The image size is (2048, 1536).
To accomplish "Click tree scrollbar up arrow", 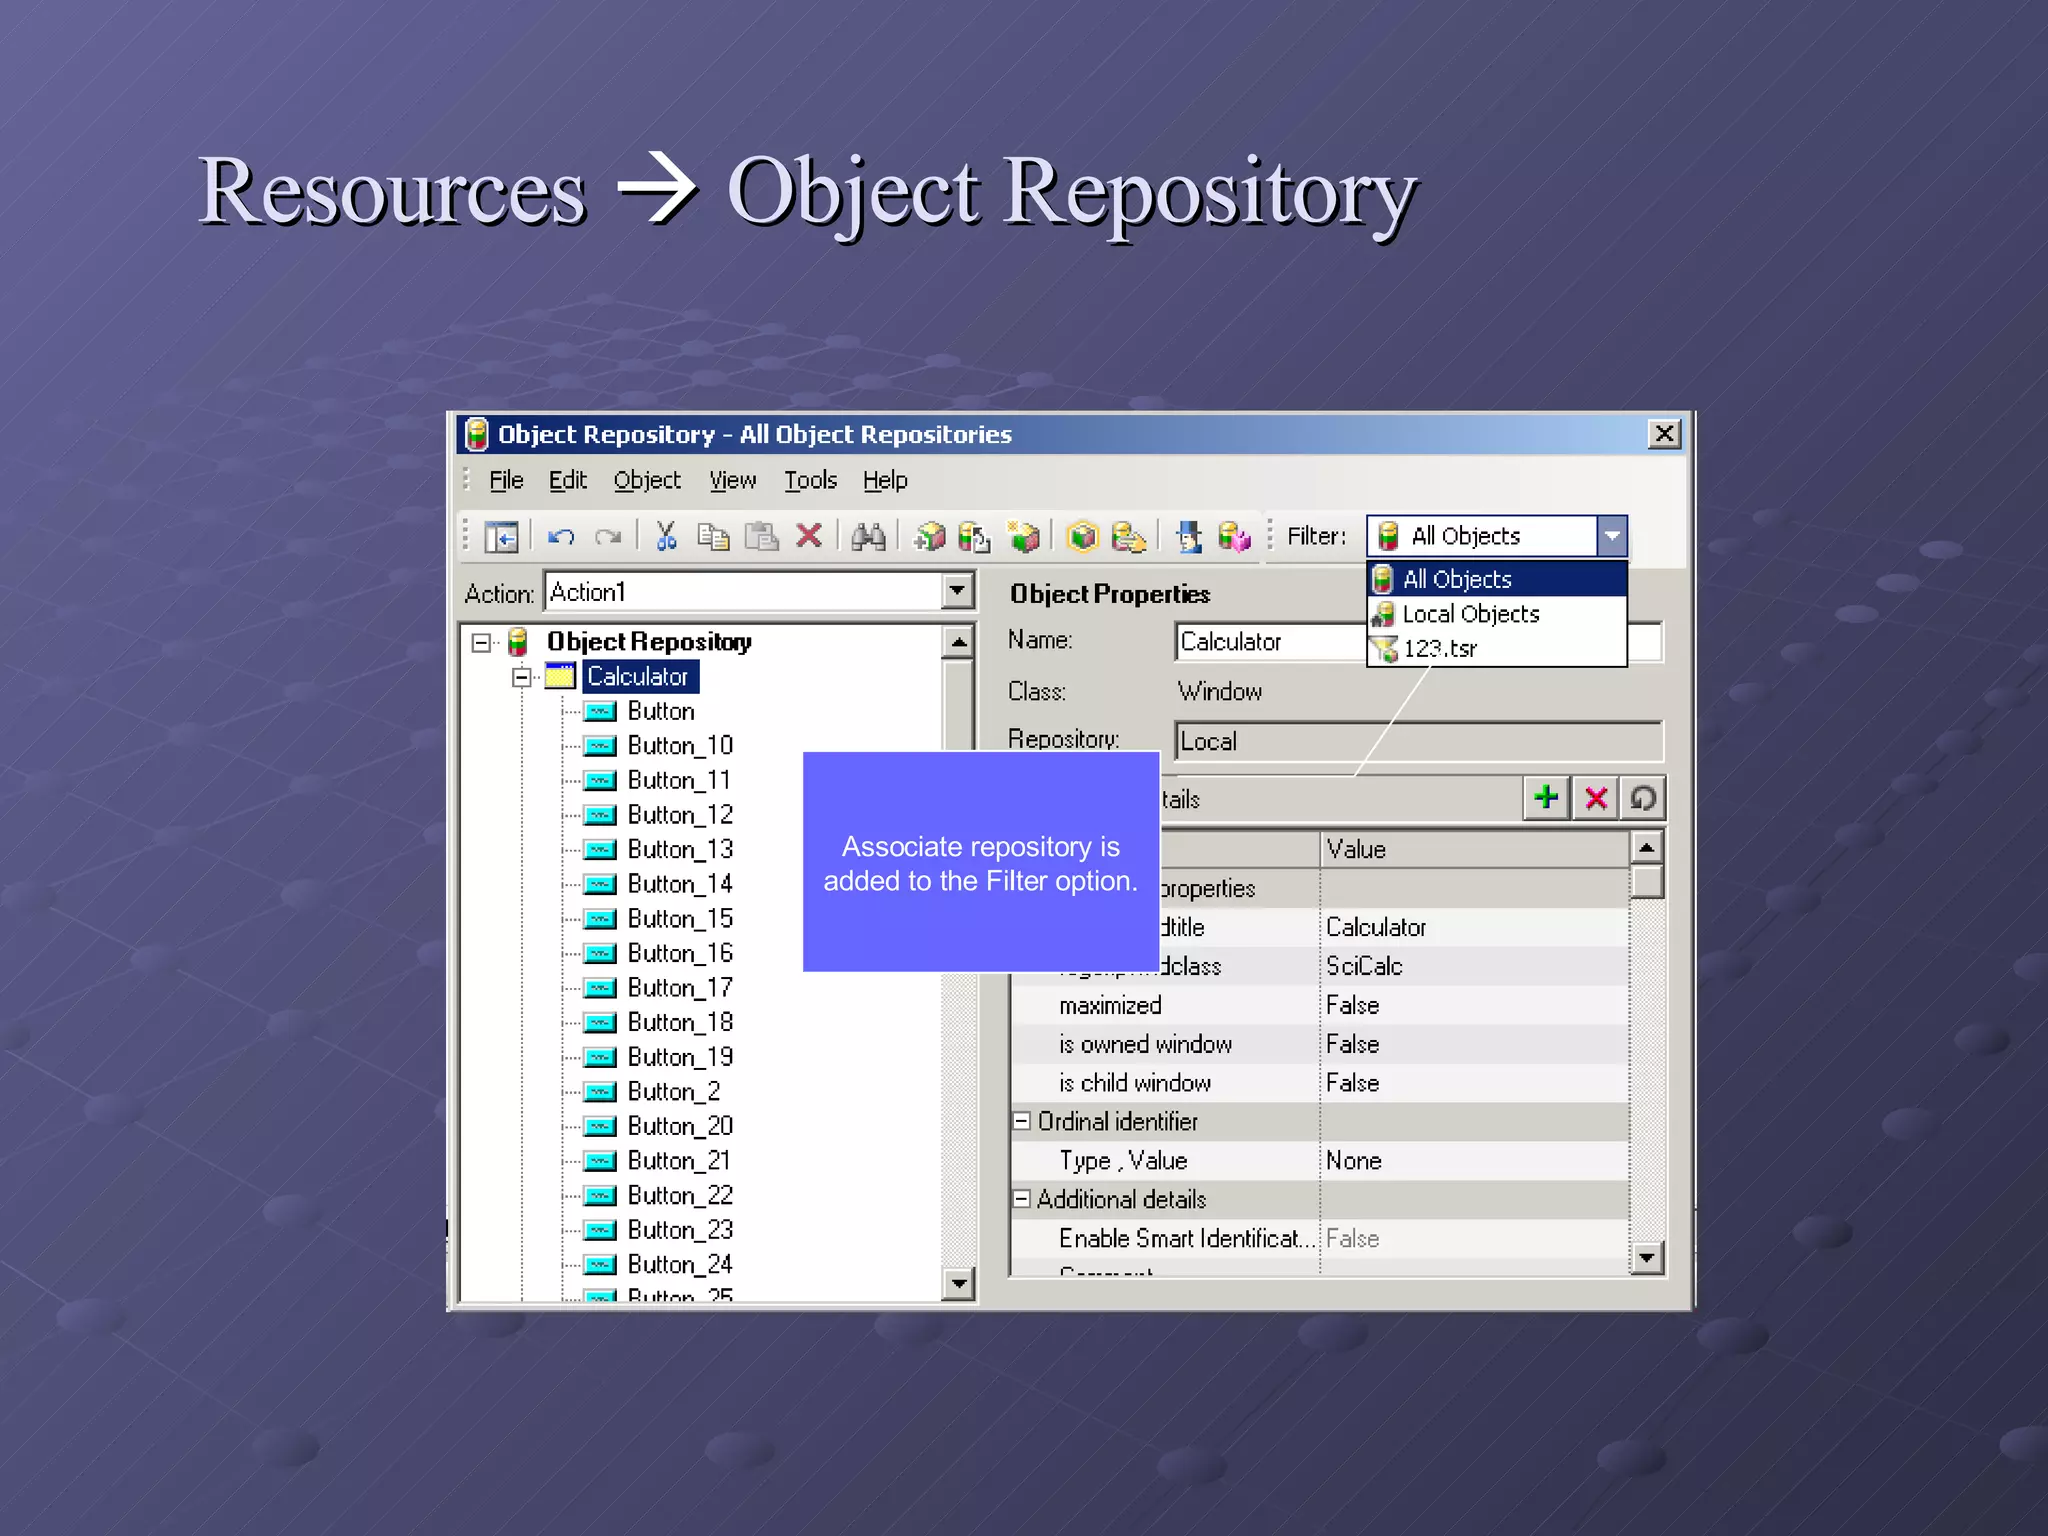I will tap(958, 642).
